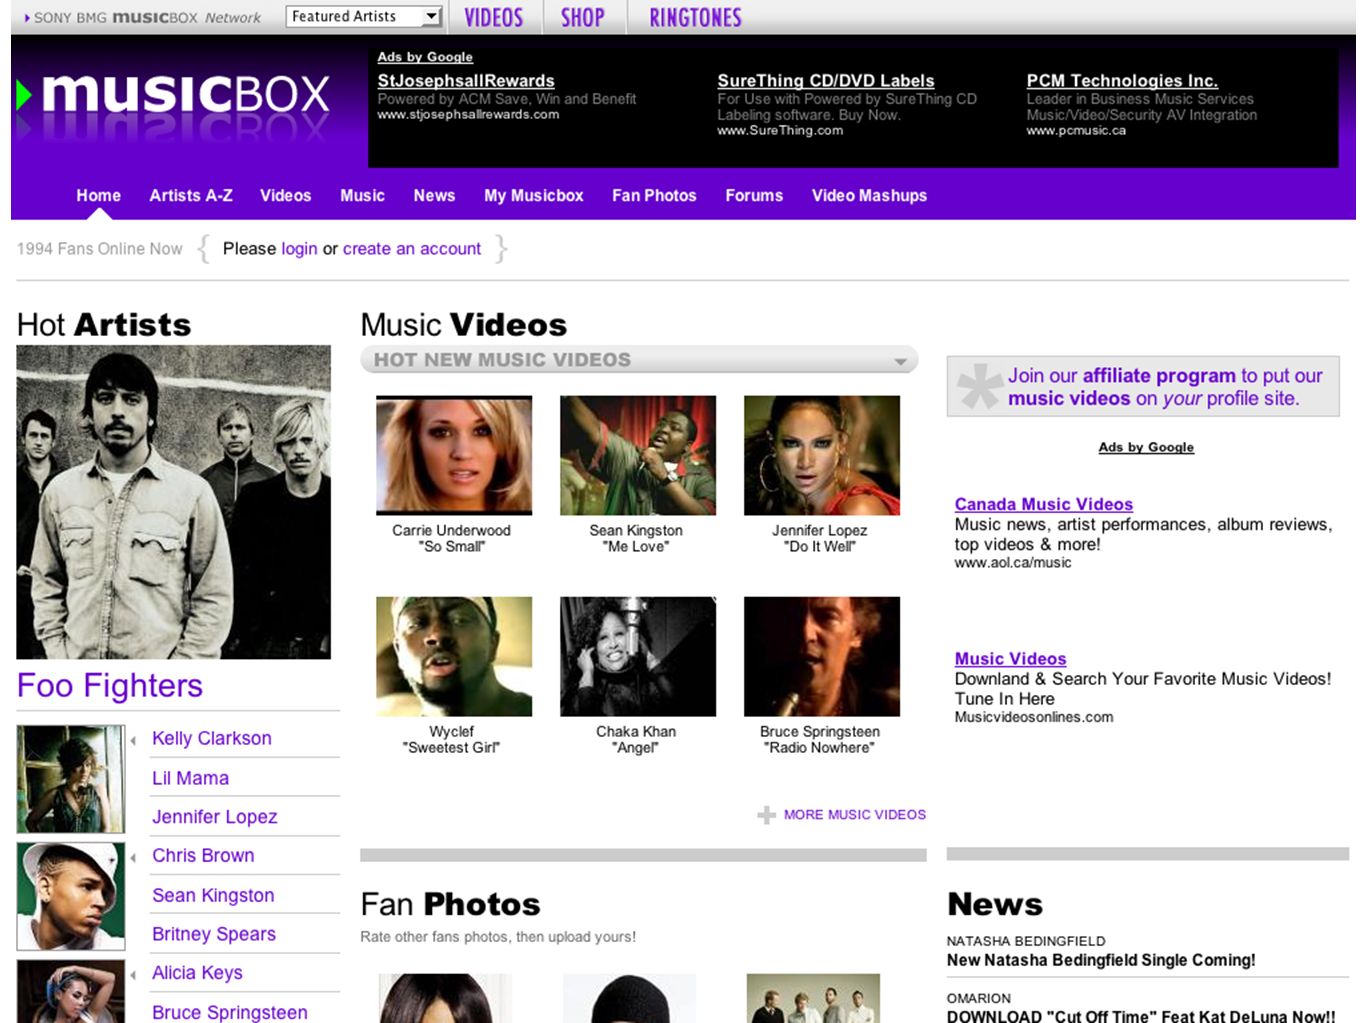Open the Videos top network tab
Screen dimensions: 1365x1023
point(493,17)
